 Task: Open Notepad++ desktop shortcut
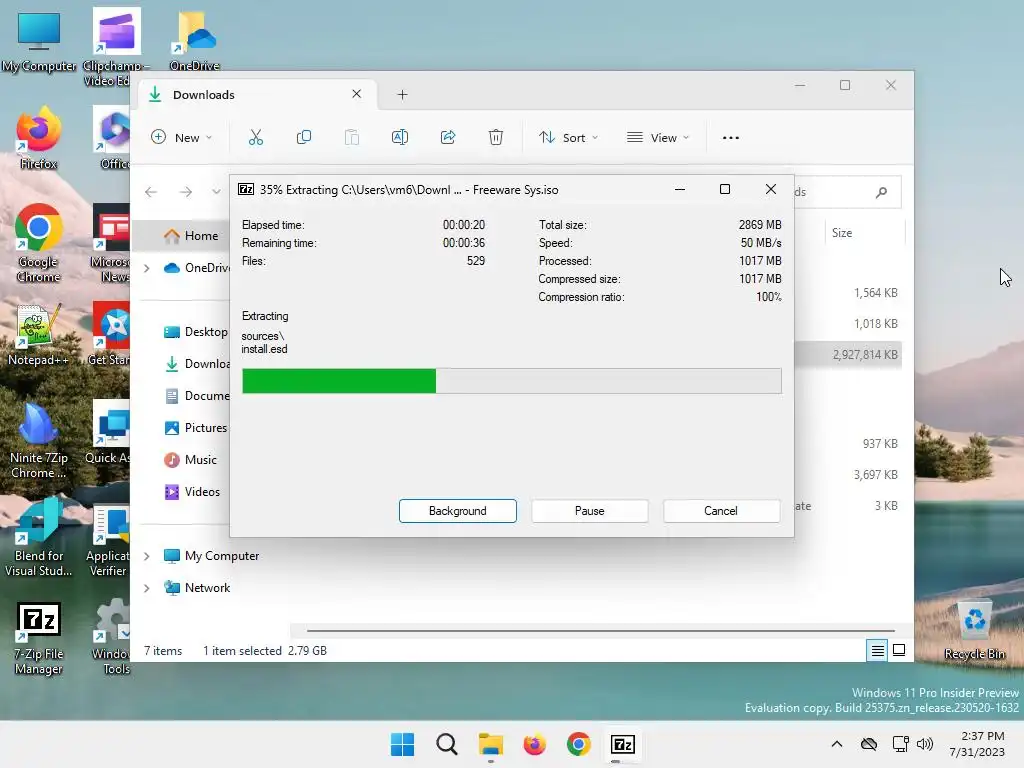(39, 335)
